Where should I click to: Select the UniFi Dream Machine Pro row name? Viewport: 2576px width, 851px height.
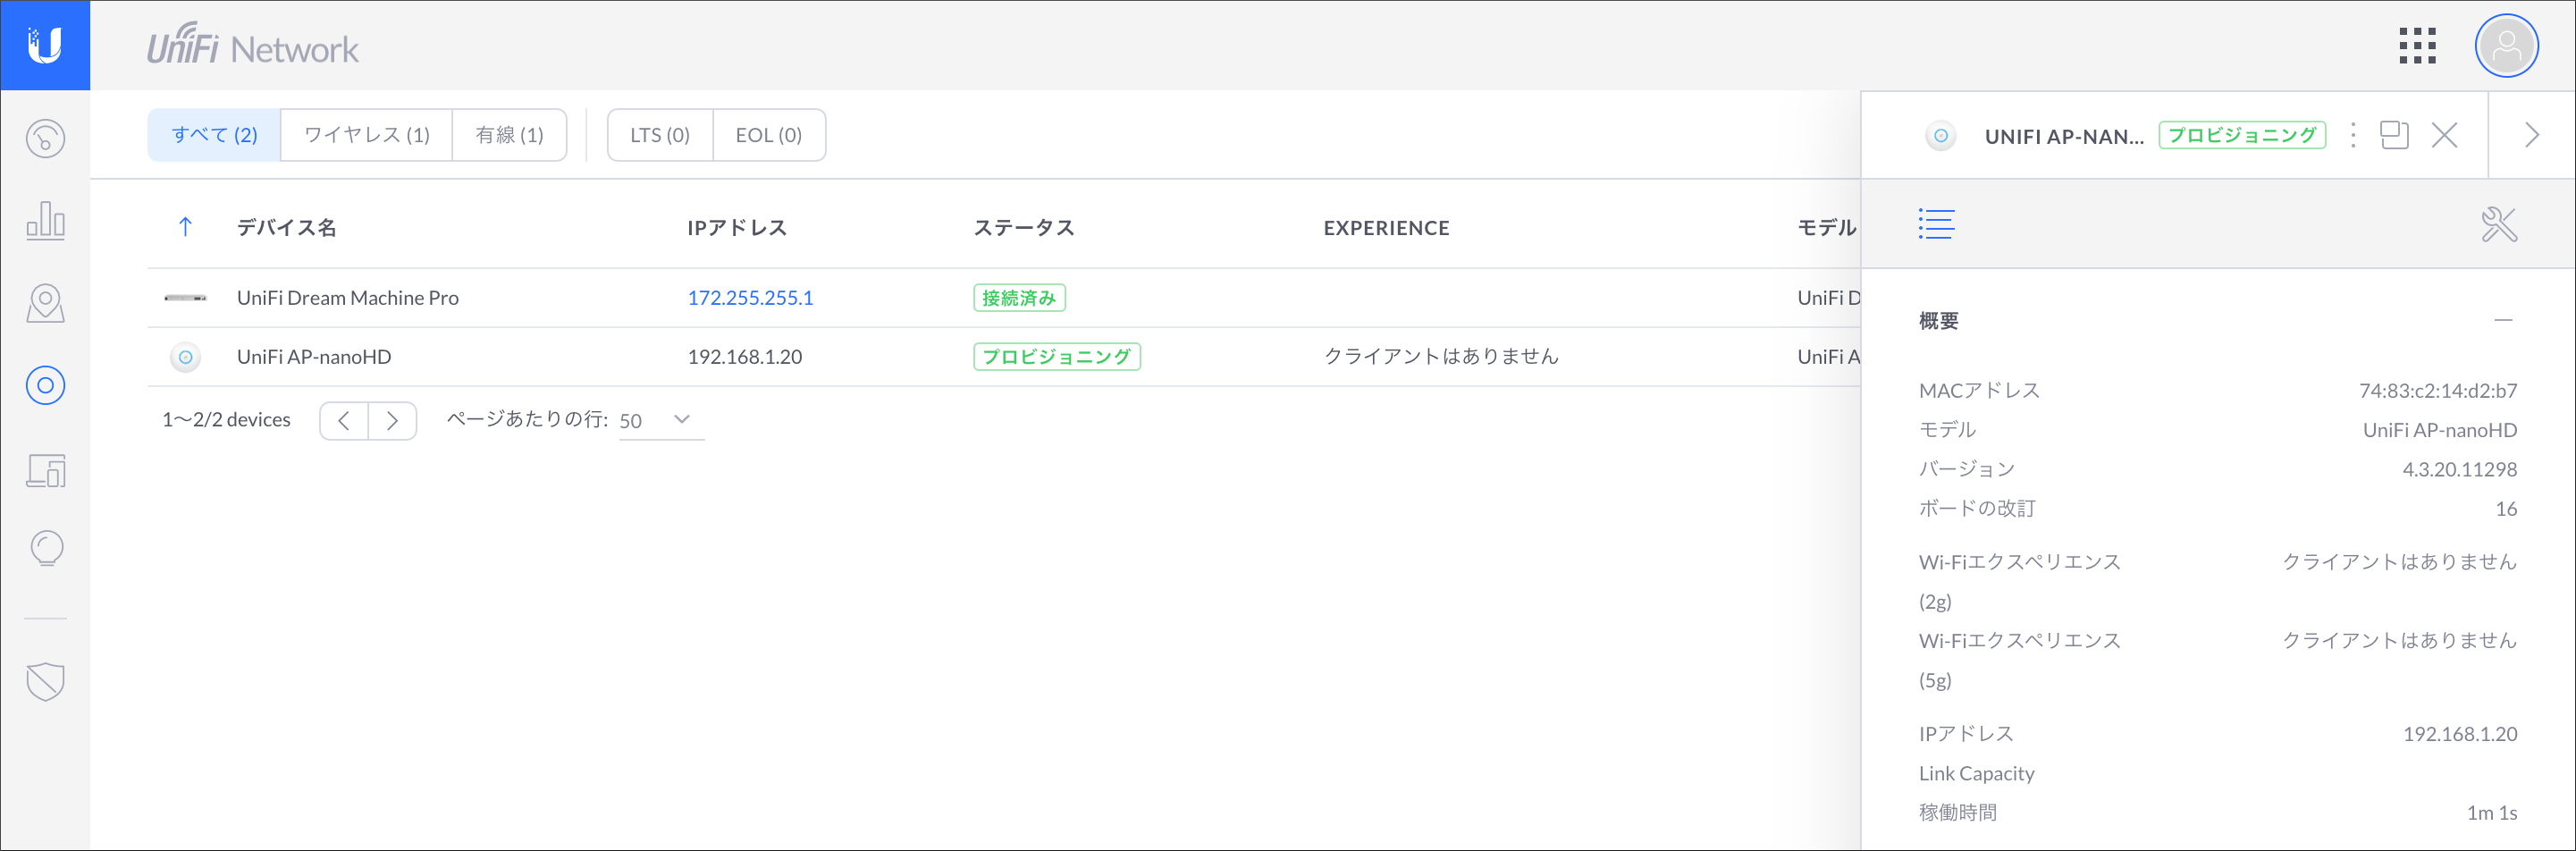pyautogui.click(x=348, y=298)
